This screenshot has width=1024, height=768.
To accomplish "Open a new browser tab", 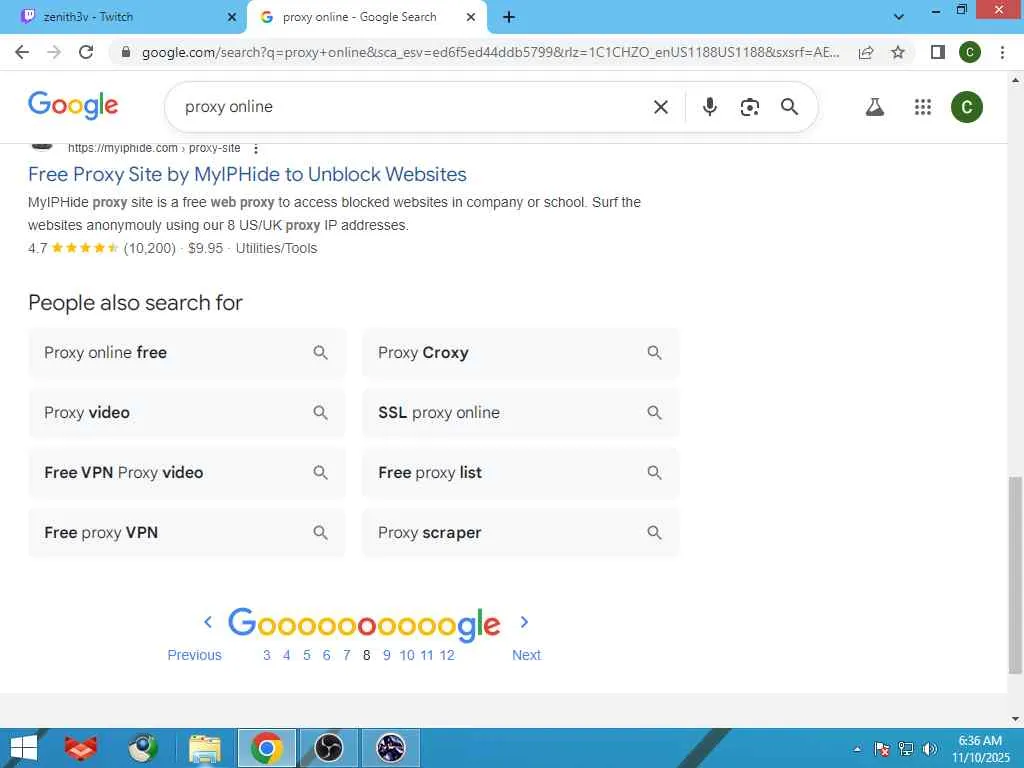I will (509, 18).
